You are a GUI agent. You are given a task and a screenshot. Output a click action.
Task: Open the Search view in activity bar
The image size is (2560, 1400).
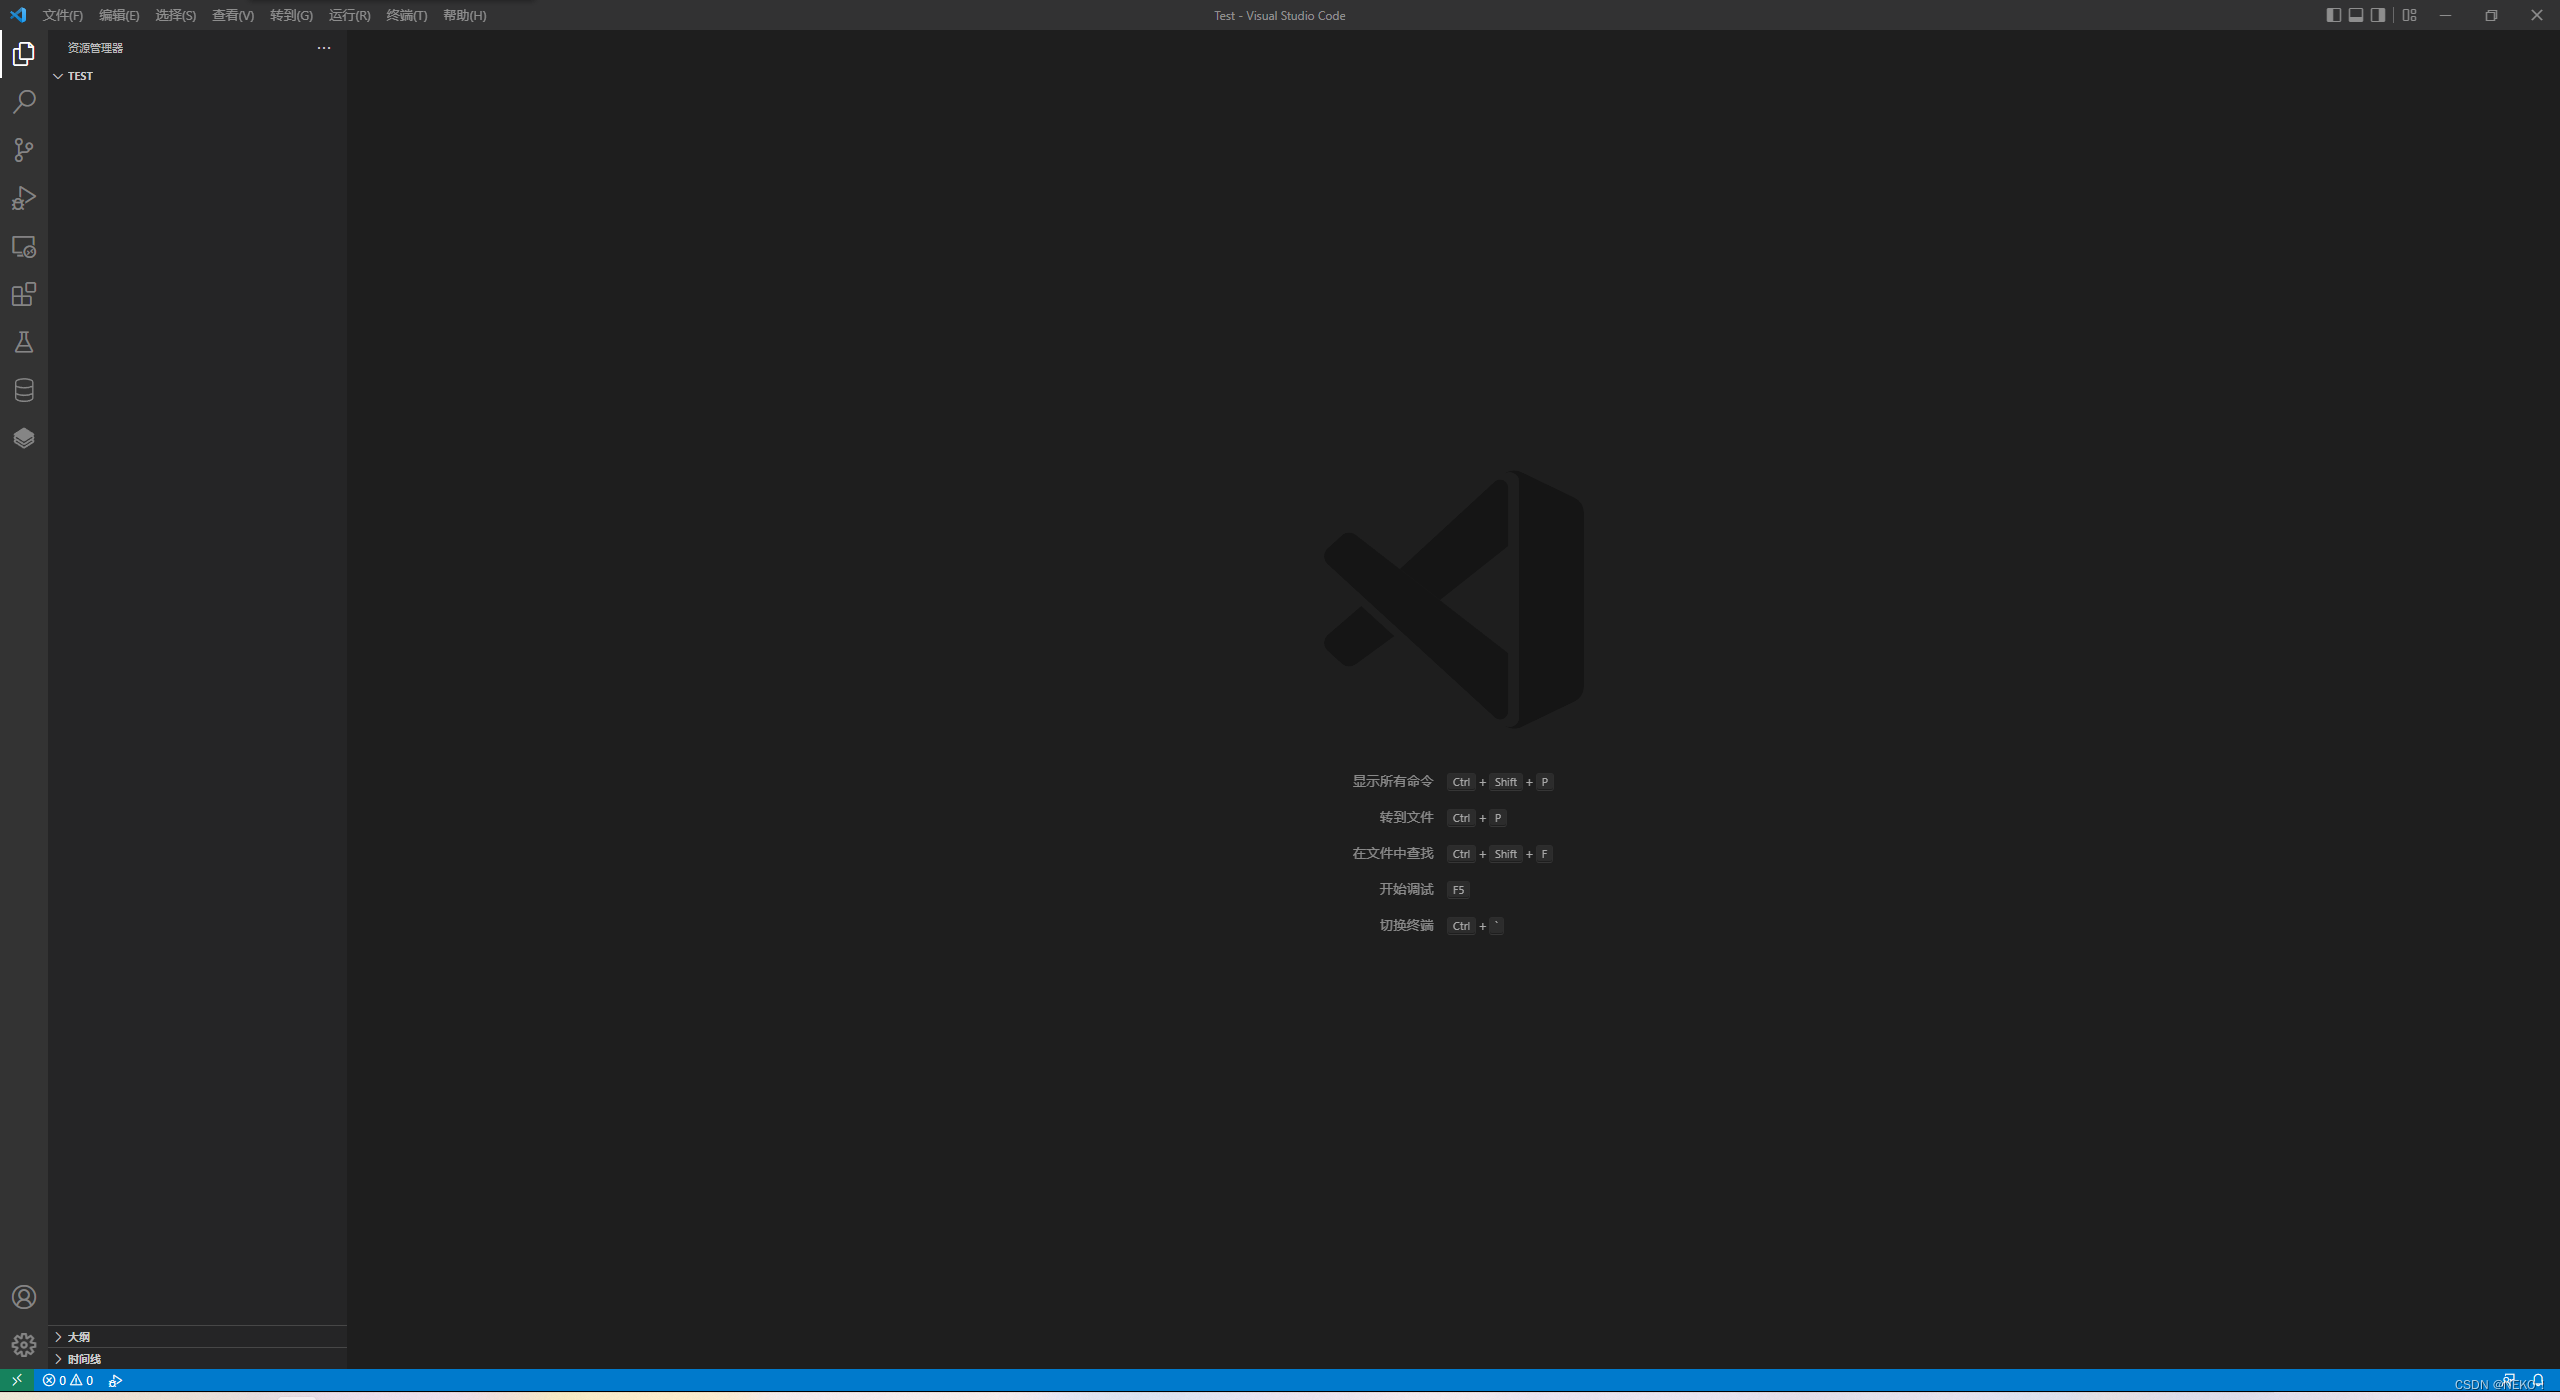[24, 102]
